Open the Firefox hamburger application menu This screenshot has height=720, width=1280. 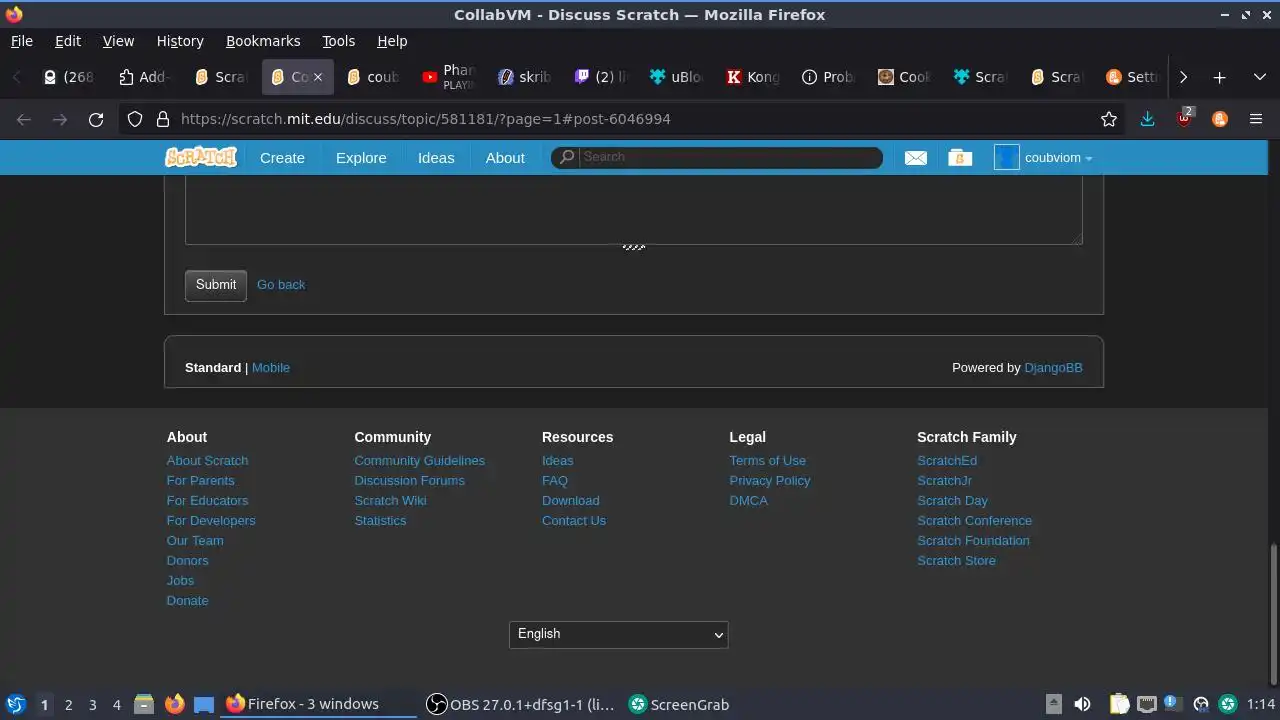[x=1256, y=119]
